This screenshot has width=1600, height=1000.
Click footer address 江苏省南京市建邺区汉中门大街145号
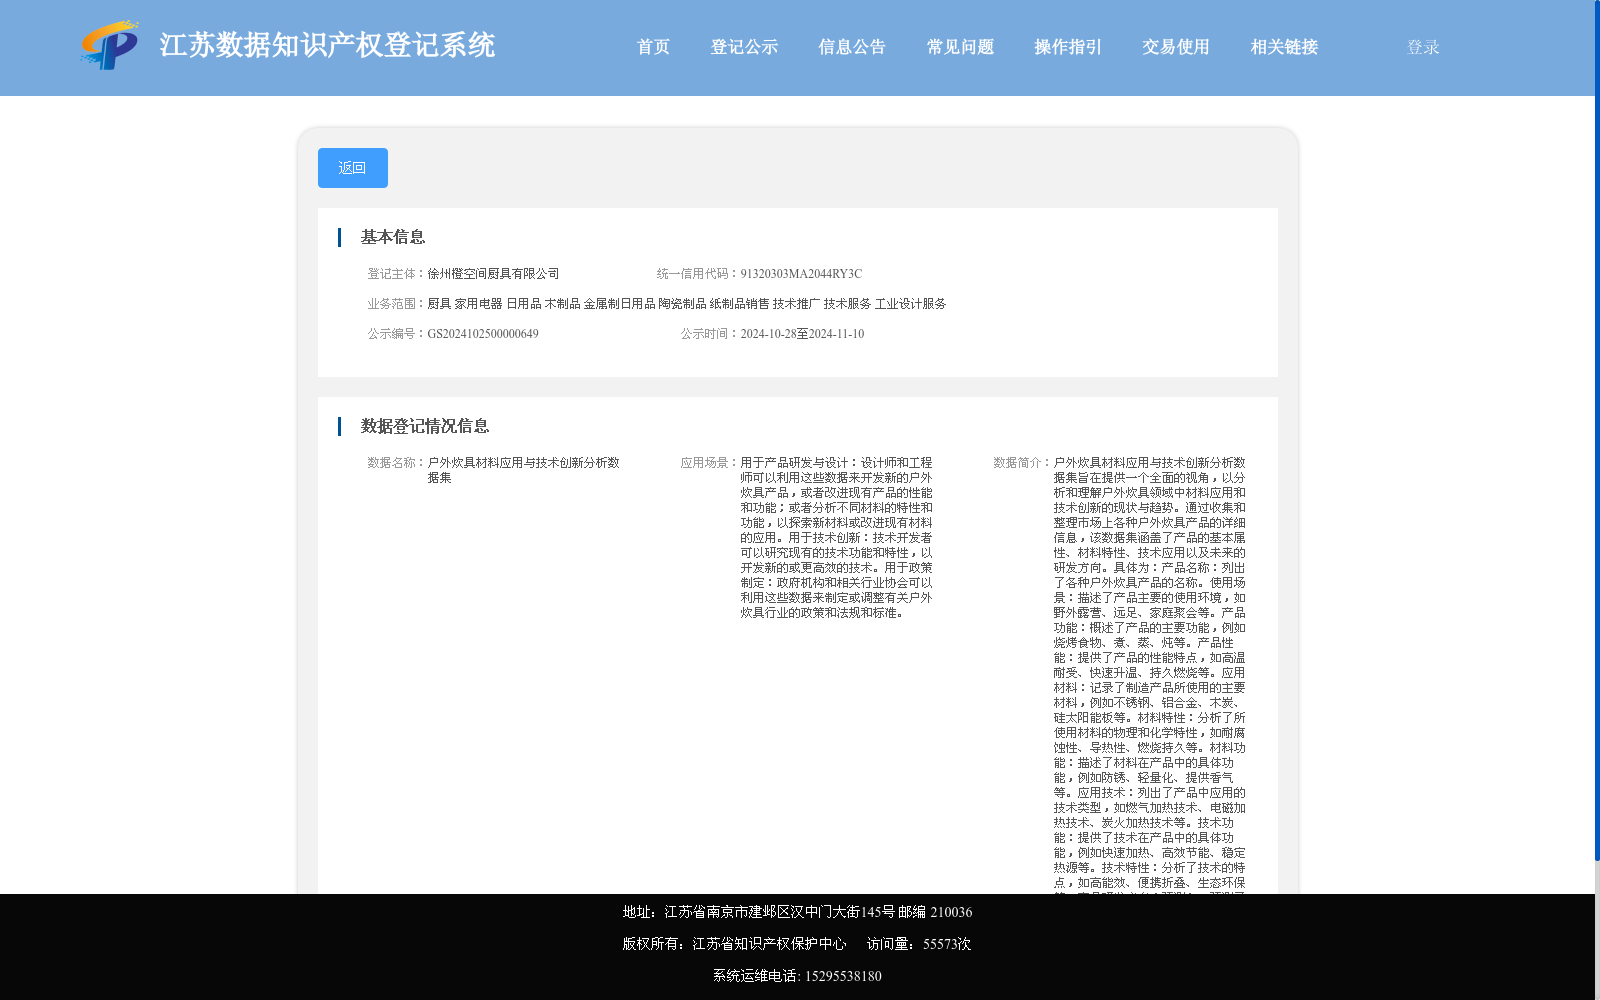pyautogui.click(x=780, y=912)
